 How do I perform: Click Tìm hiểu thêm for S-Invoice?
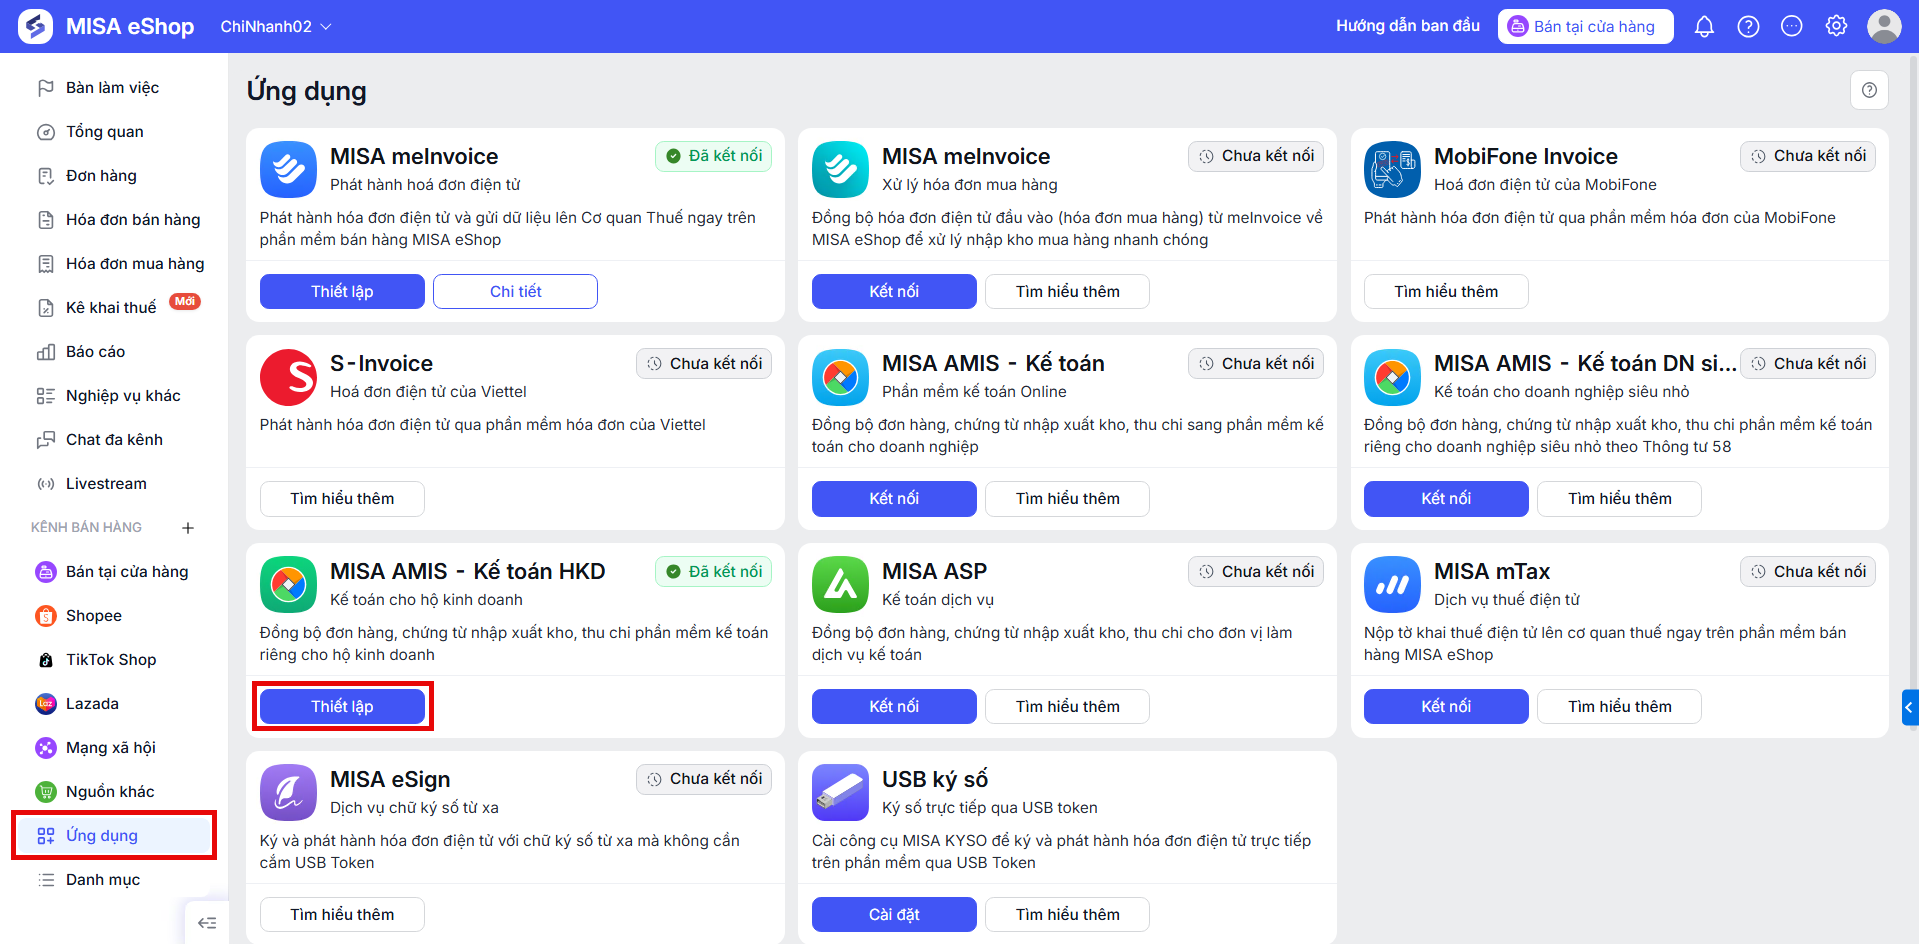342,499
